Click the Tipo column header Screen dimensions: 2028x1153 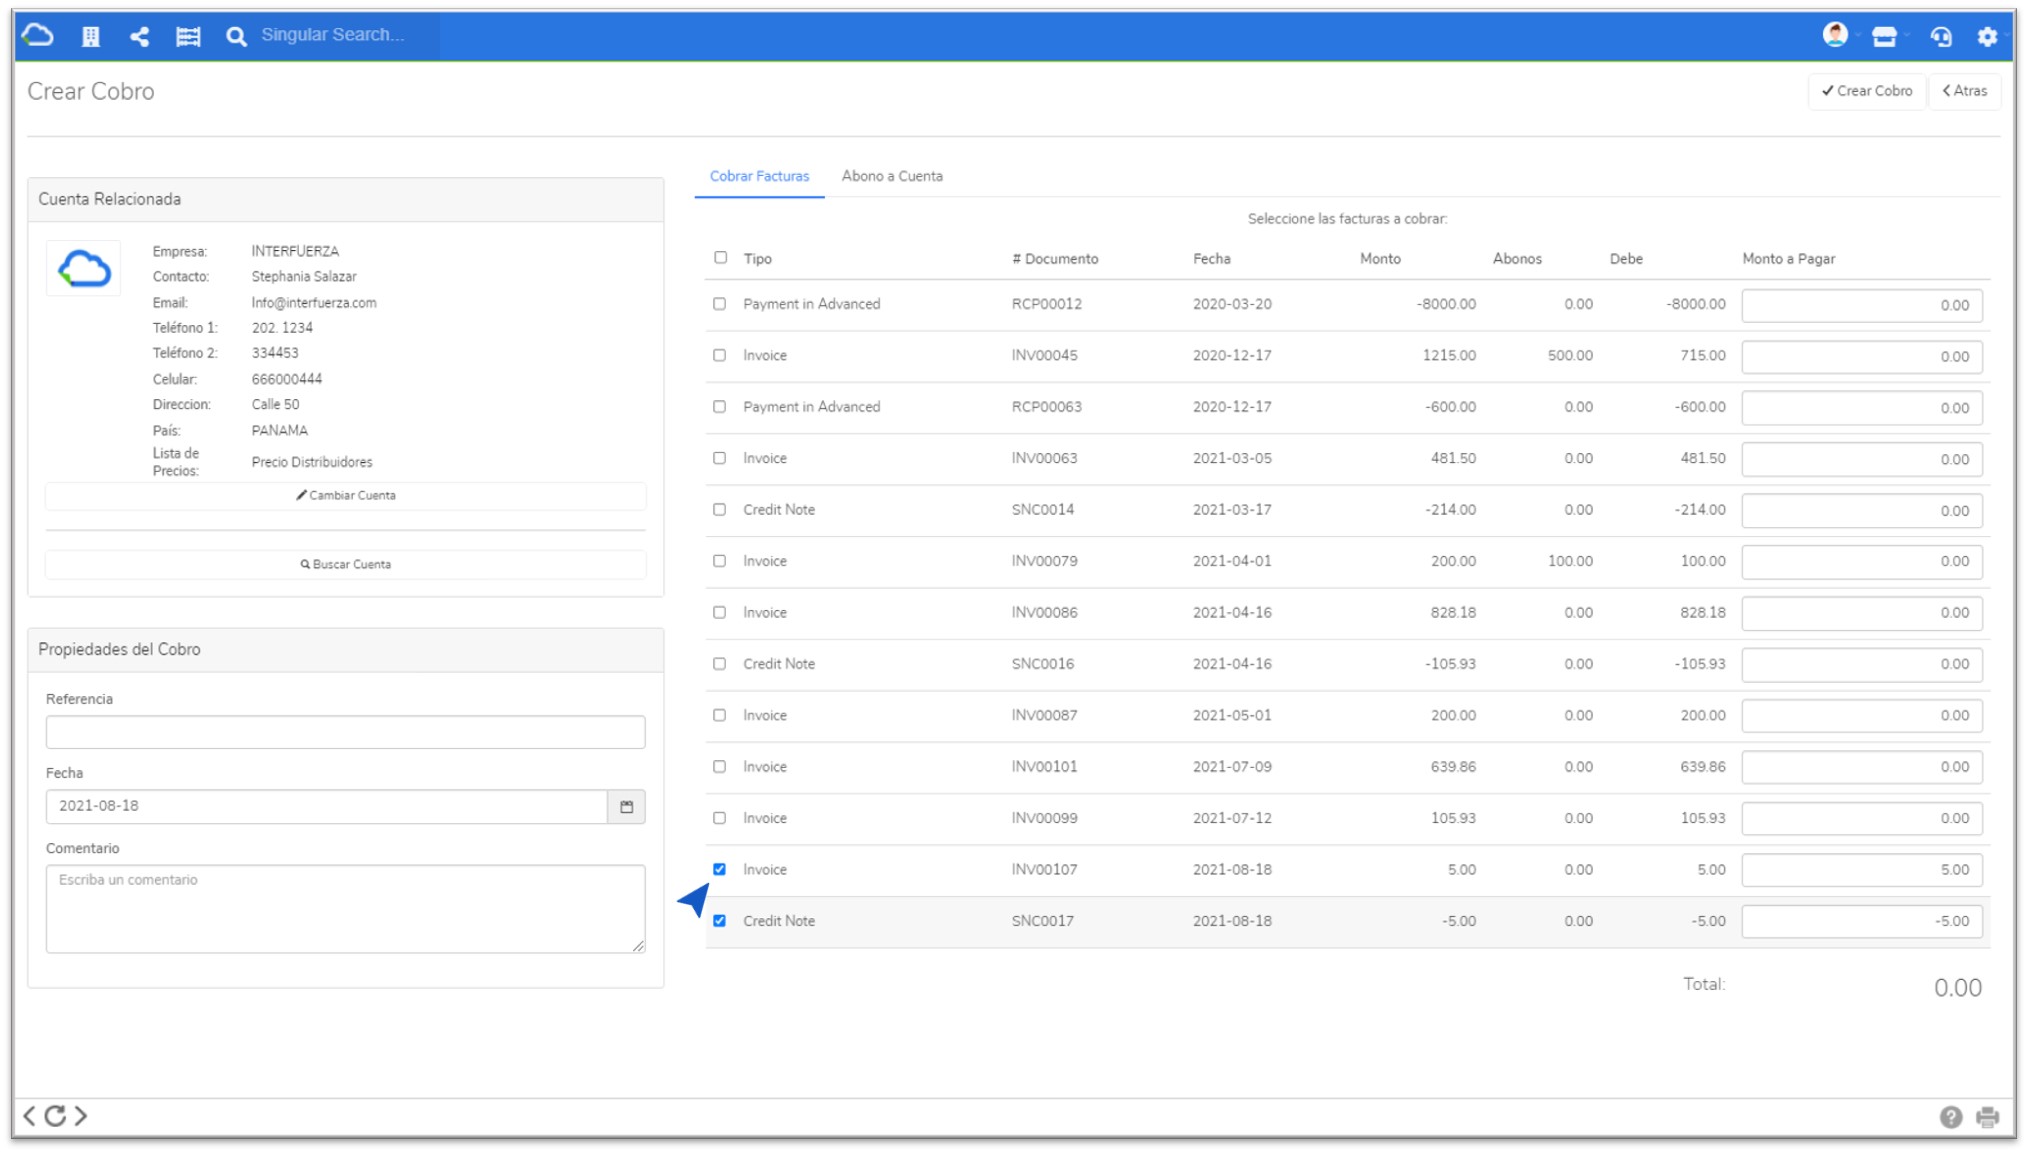click(758, 259)
